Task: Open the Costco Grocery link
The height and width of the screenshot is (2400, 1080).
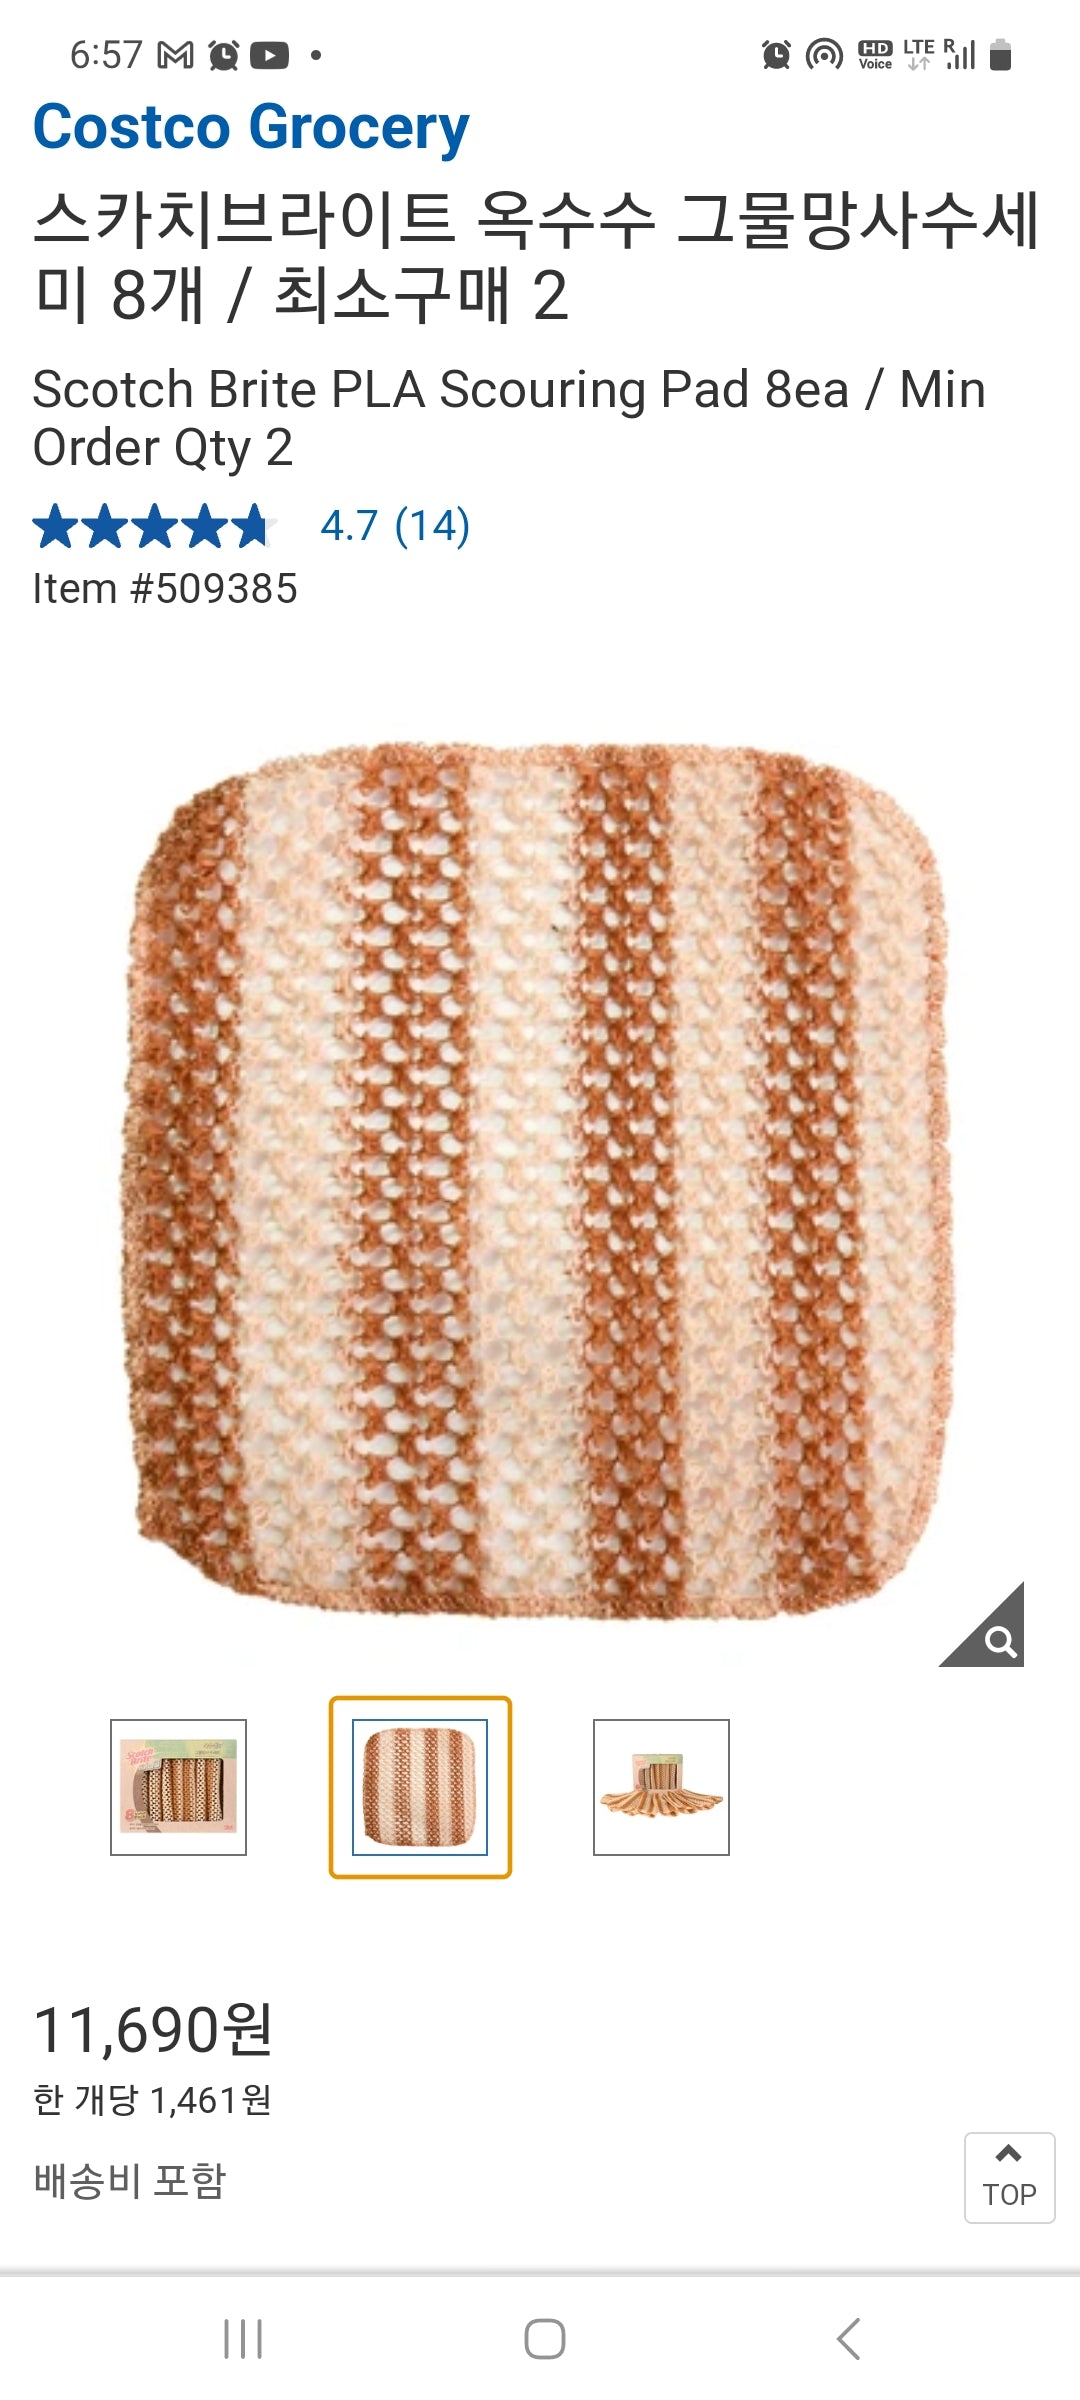Action: (251, 128)
